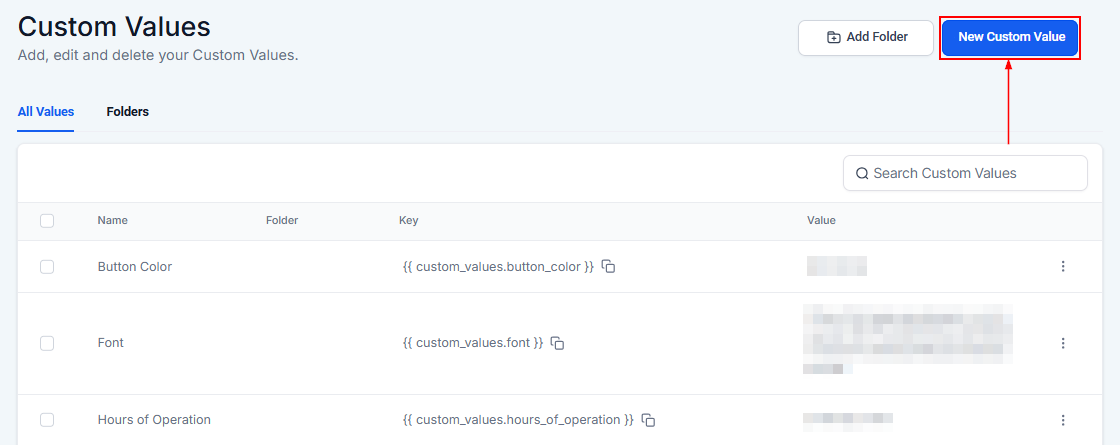Viewport: 1120px width, 445px height.
Task: Click the Name column header
Action: [x=113, y=221]
